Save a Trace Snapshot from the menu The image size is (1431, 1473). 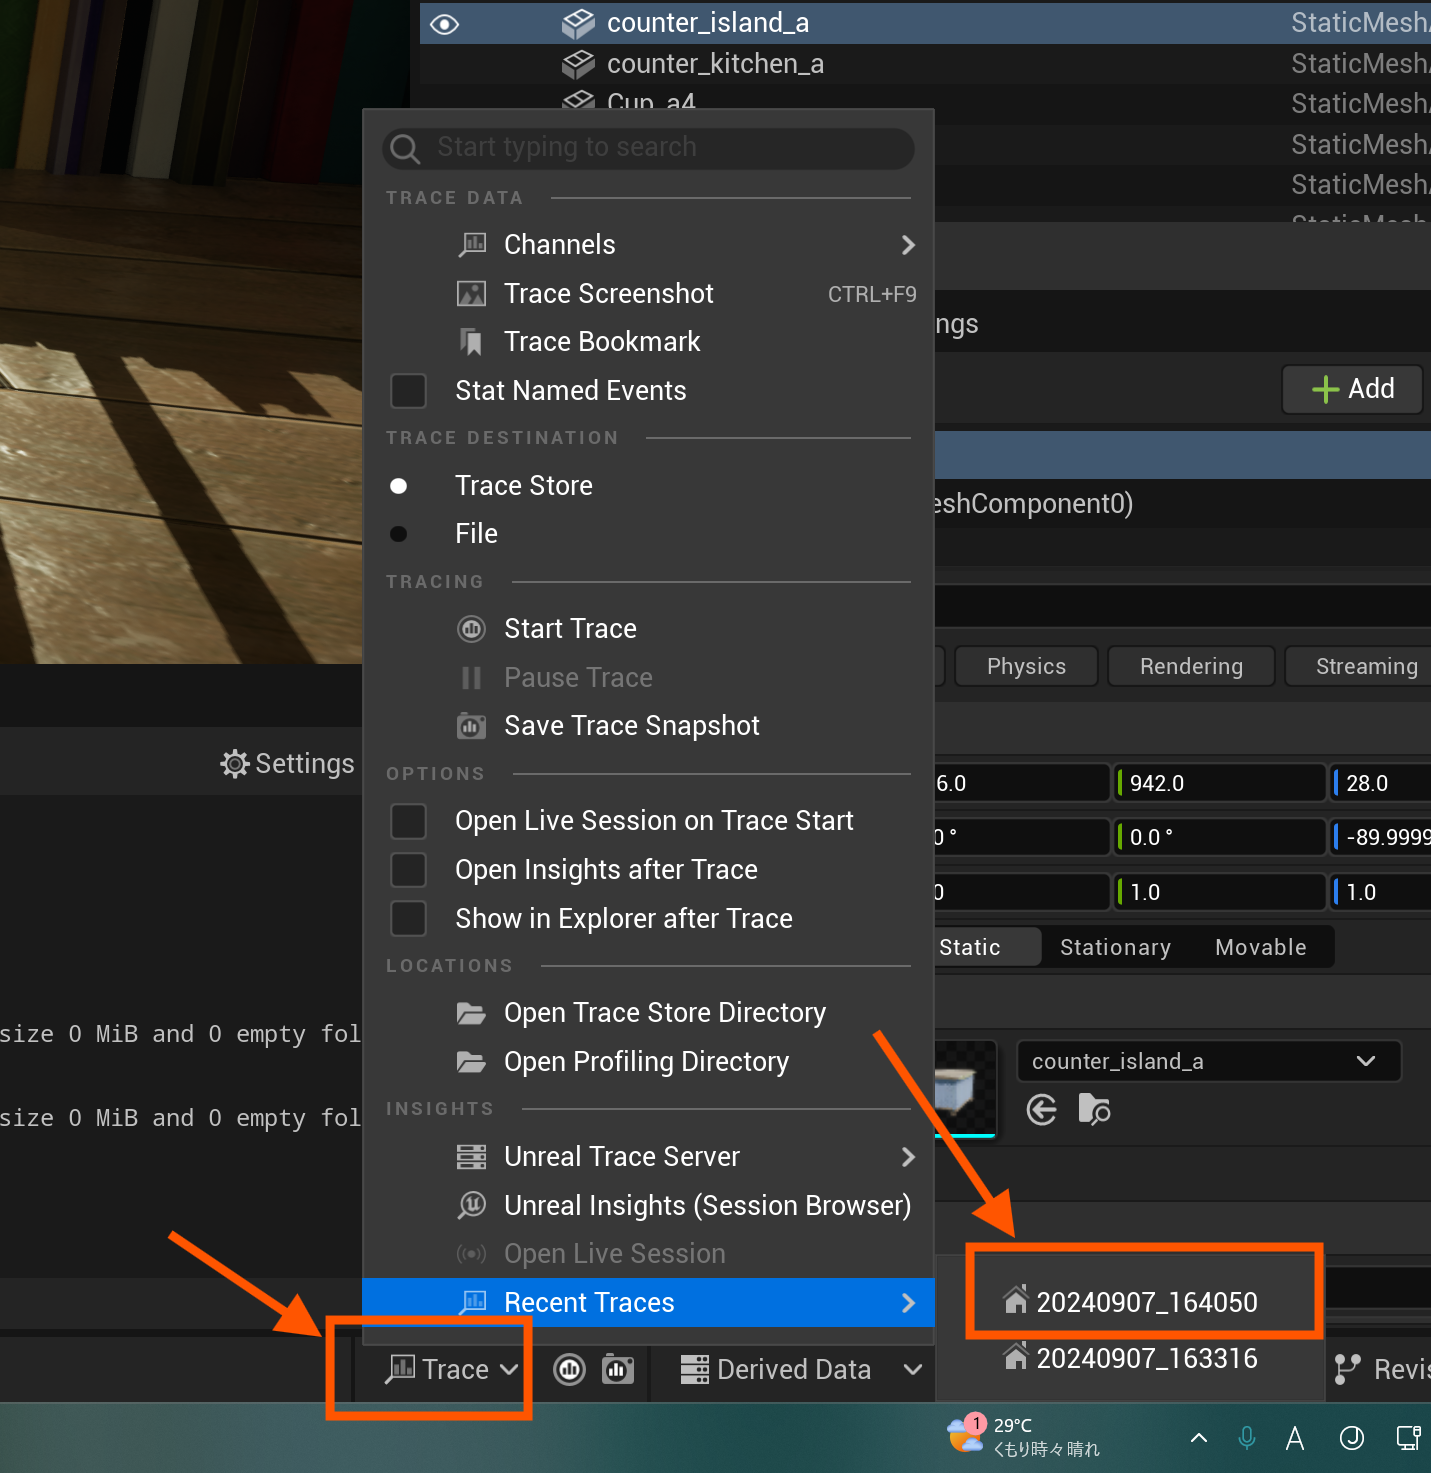click(x=648, y=726)
